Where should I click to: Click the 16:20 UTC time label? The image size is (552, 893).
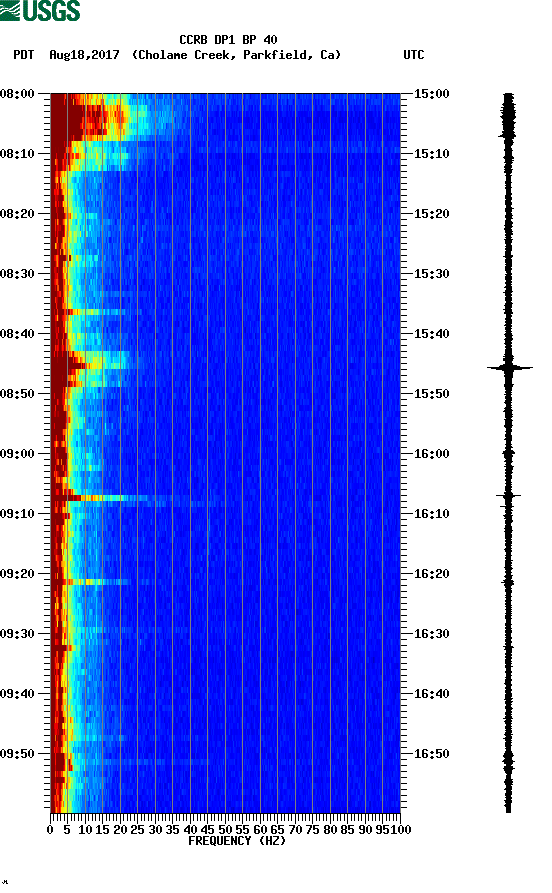(x=431, y=574)
